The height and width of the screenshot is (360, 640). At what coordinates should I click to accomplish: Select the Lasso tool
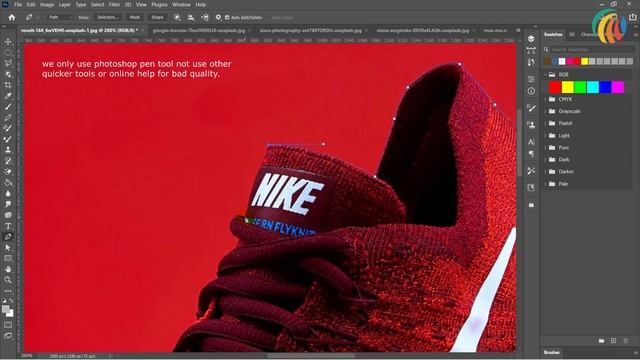8,63
